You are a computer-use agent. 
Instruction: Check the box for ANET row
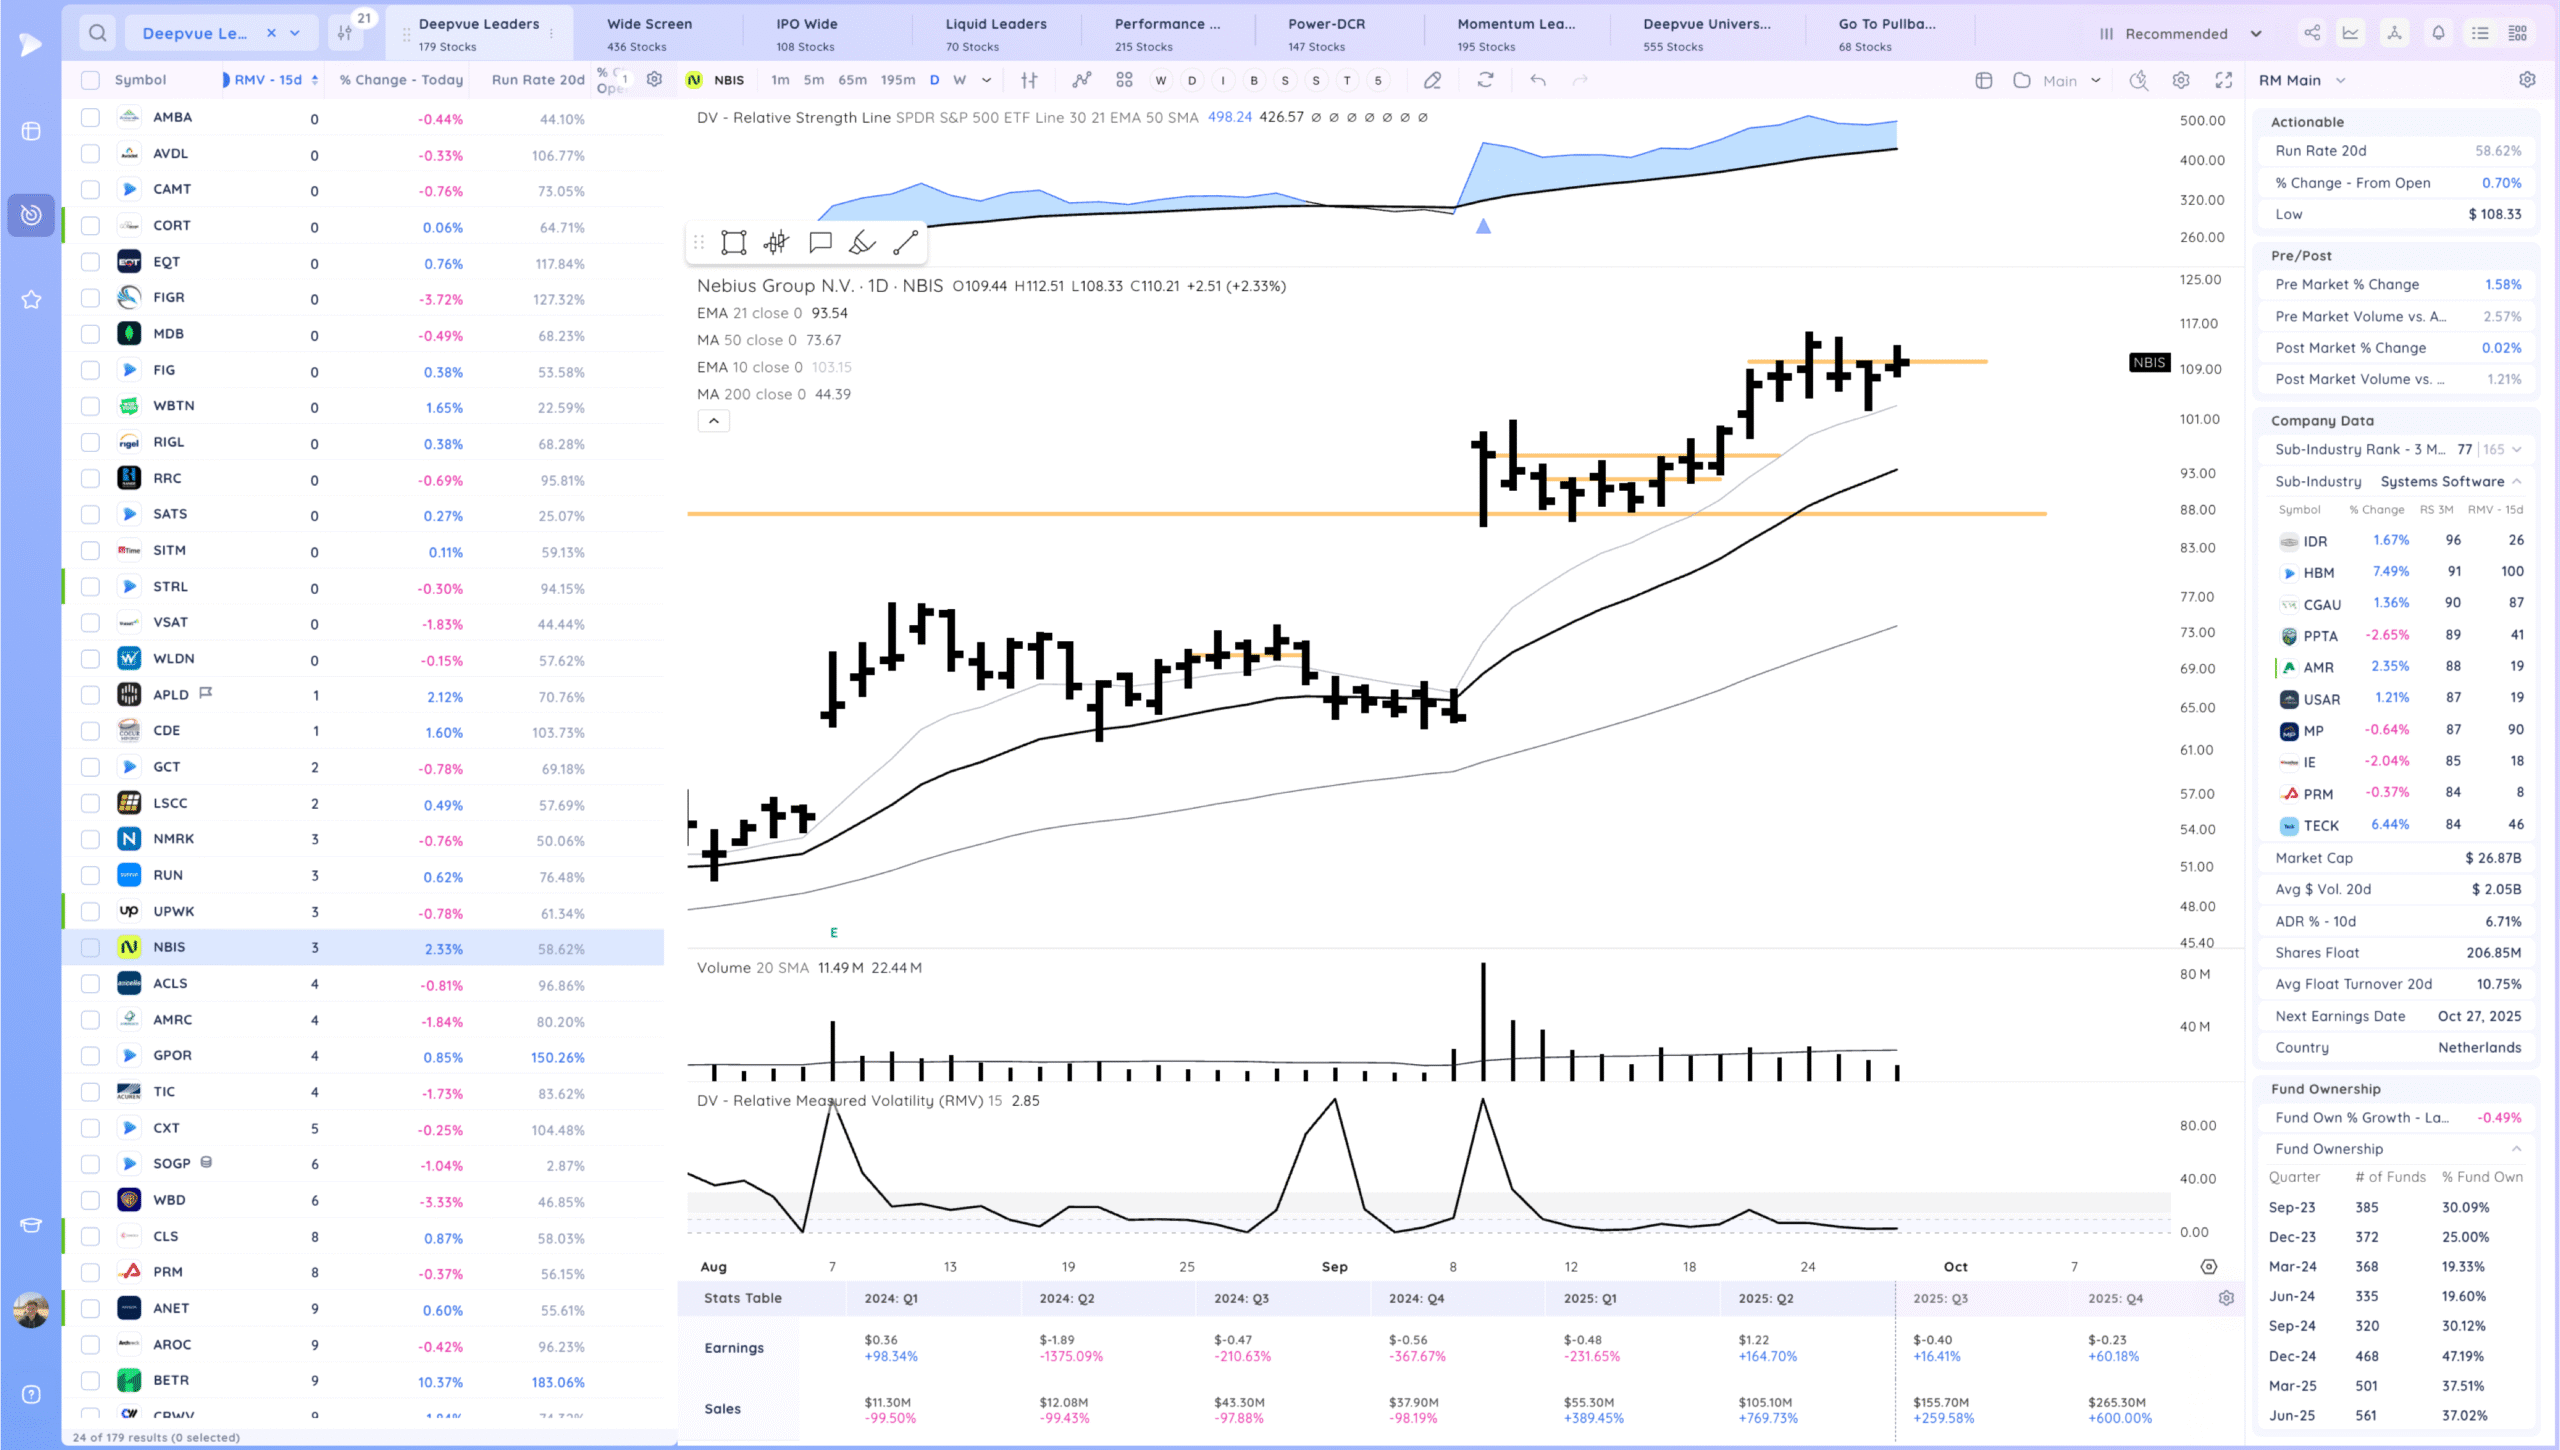90,1308
